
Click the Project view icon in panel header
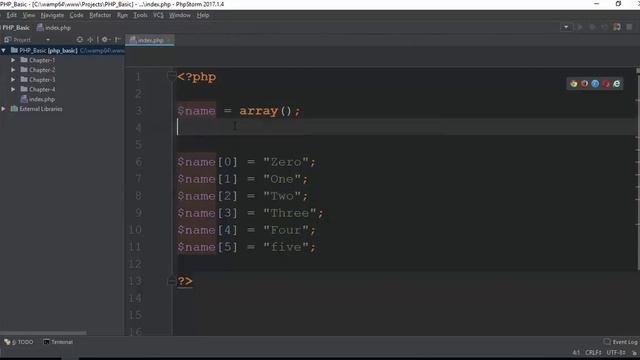click(7, 40)
